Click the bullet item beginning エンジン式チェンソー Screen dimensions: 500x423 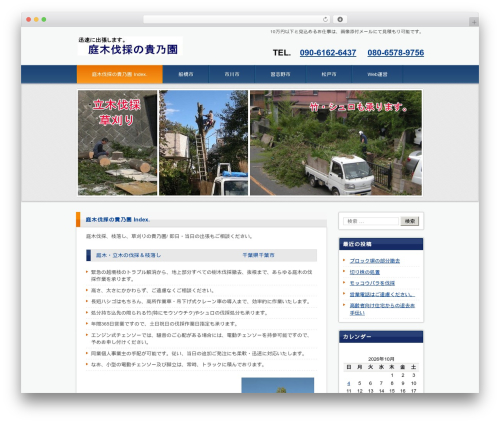point(200,339)
